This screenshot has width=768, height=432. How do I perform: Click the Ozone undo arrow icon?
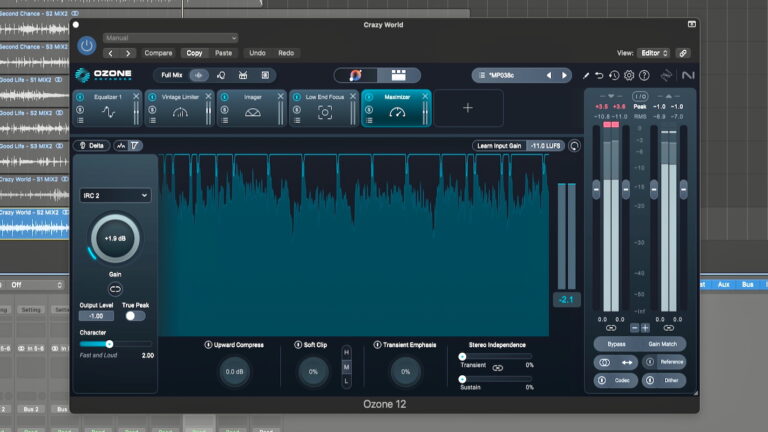(599, 75)
